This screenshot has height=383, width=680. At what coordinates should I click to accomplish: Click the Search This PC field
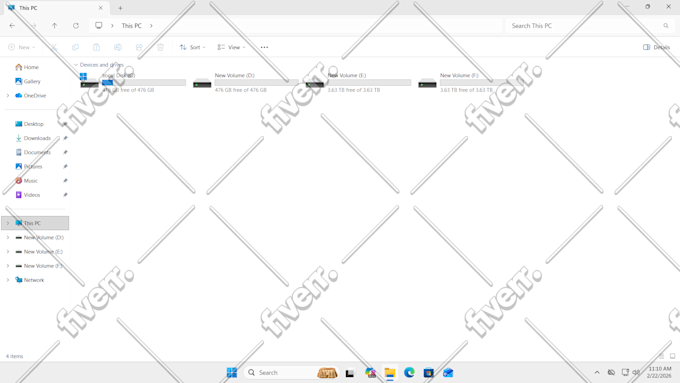tap(590, 26)
